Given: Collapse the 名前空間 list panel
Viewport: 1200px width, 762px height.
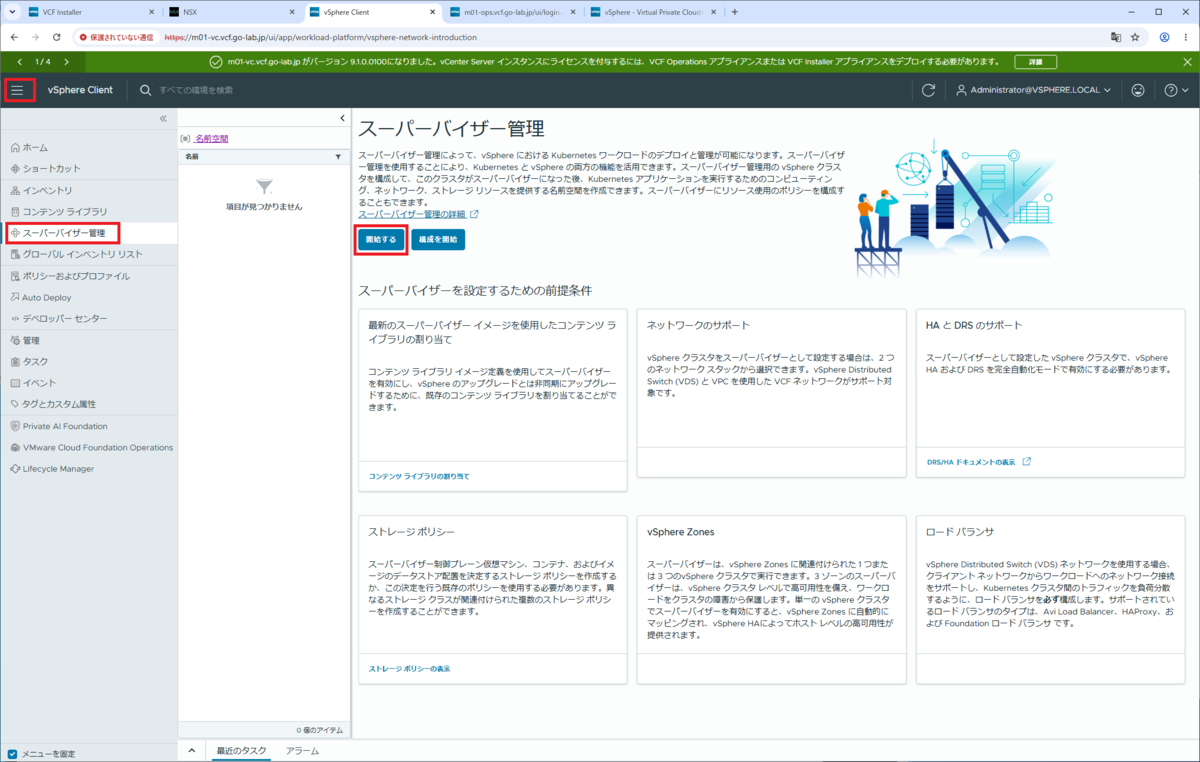Looking at the screenshot, I should 341,119.
